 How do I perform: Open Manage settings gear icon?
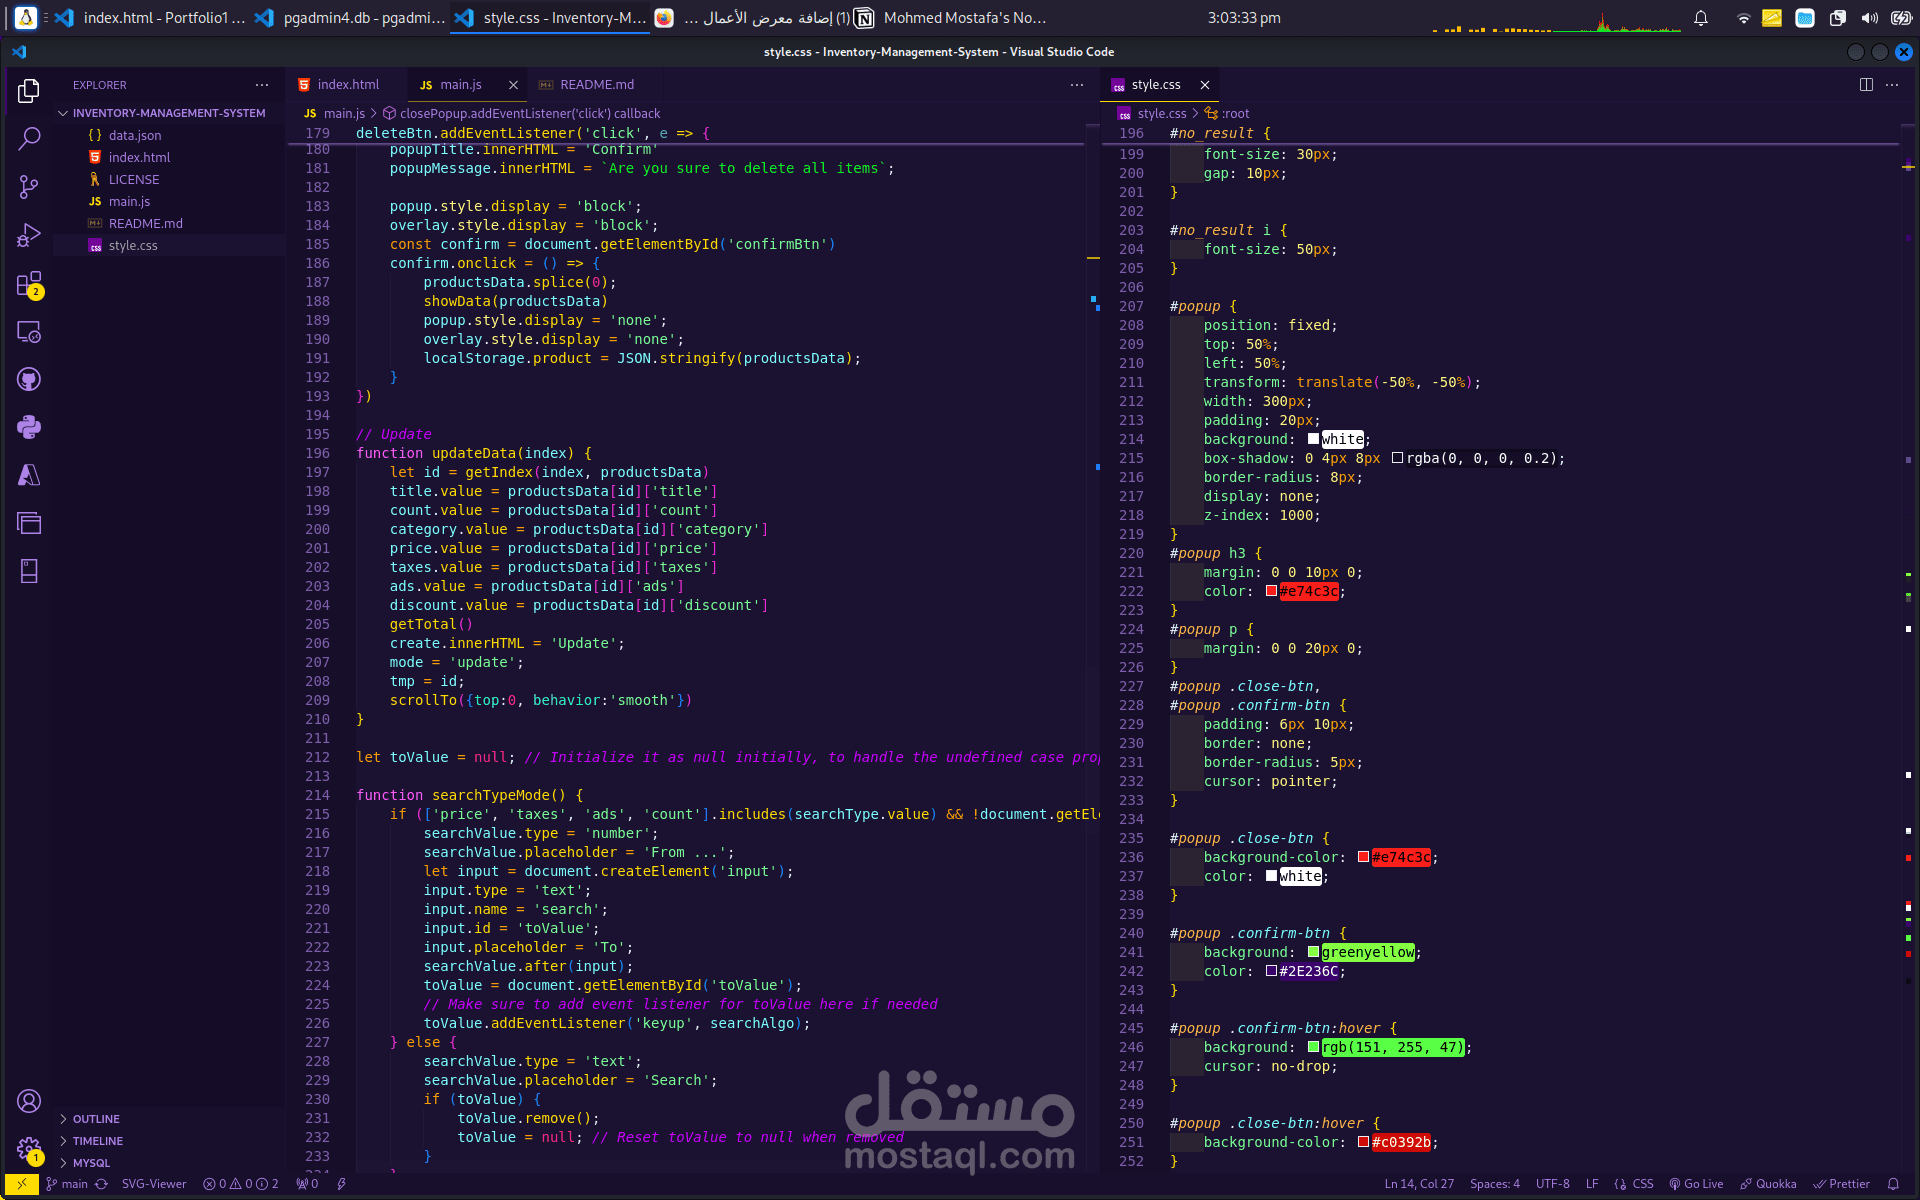29,1149
